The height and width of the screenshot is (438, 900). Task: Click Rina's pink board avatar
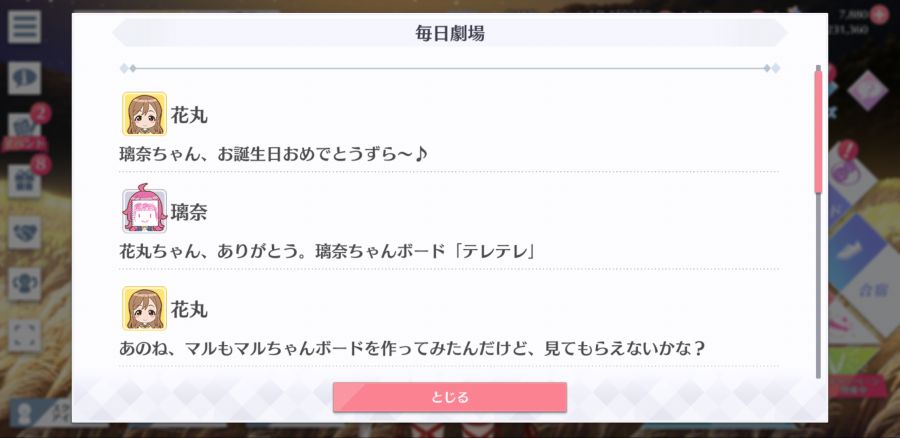(x=145, y=211)
